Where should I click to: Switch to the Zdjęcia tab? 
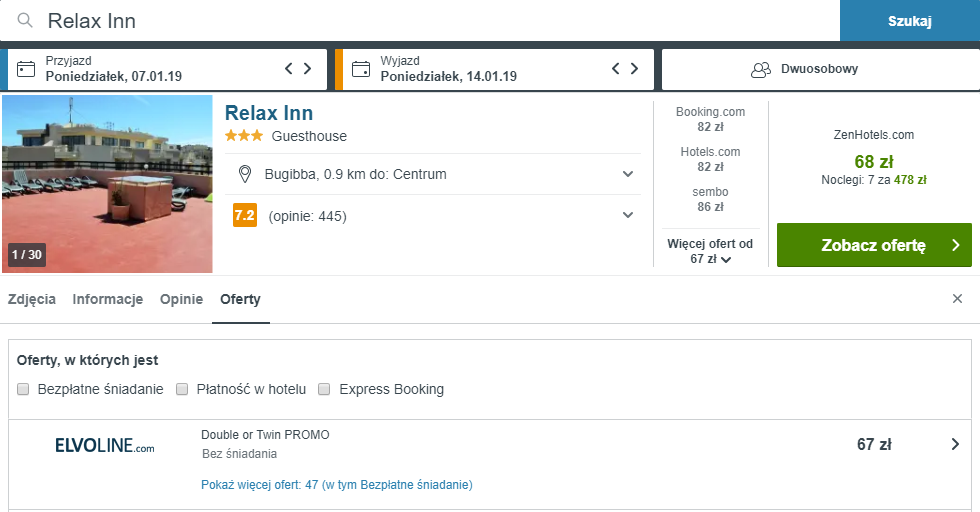tap(31, 299)
